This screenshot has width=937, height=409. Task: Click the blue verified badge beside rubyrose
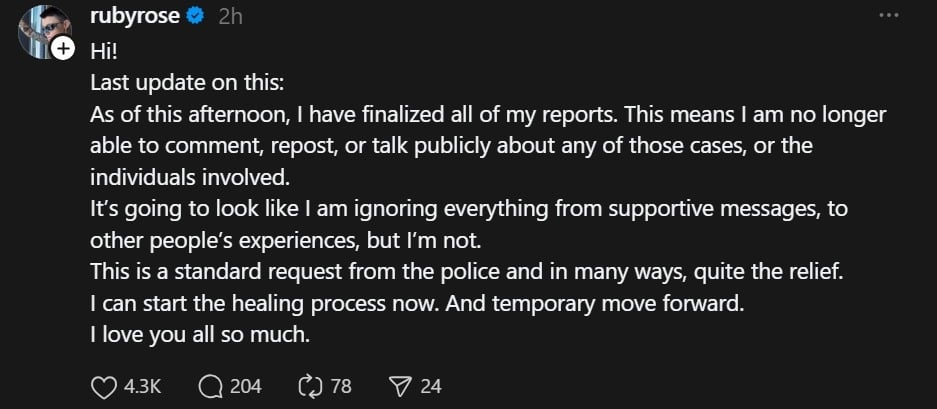[197, 17]
